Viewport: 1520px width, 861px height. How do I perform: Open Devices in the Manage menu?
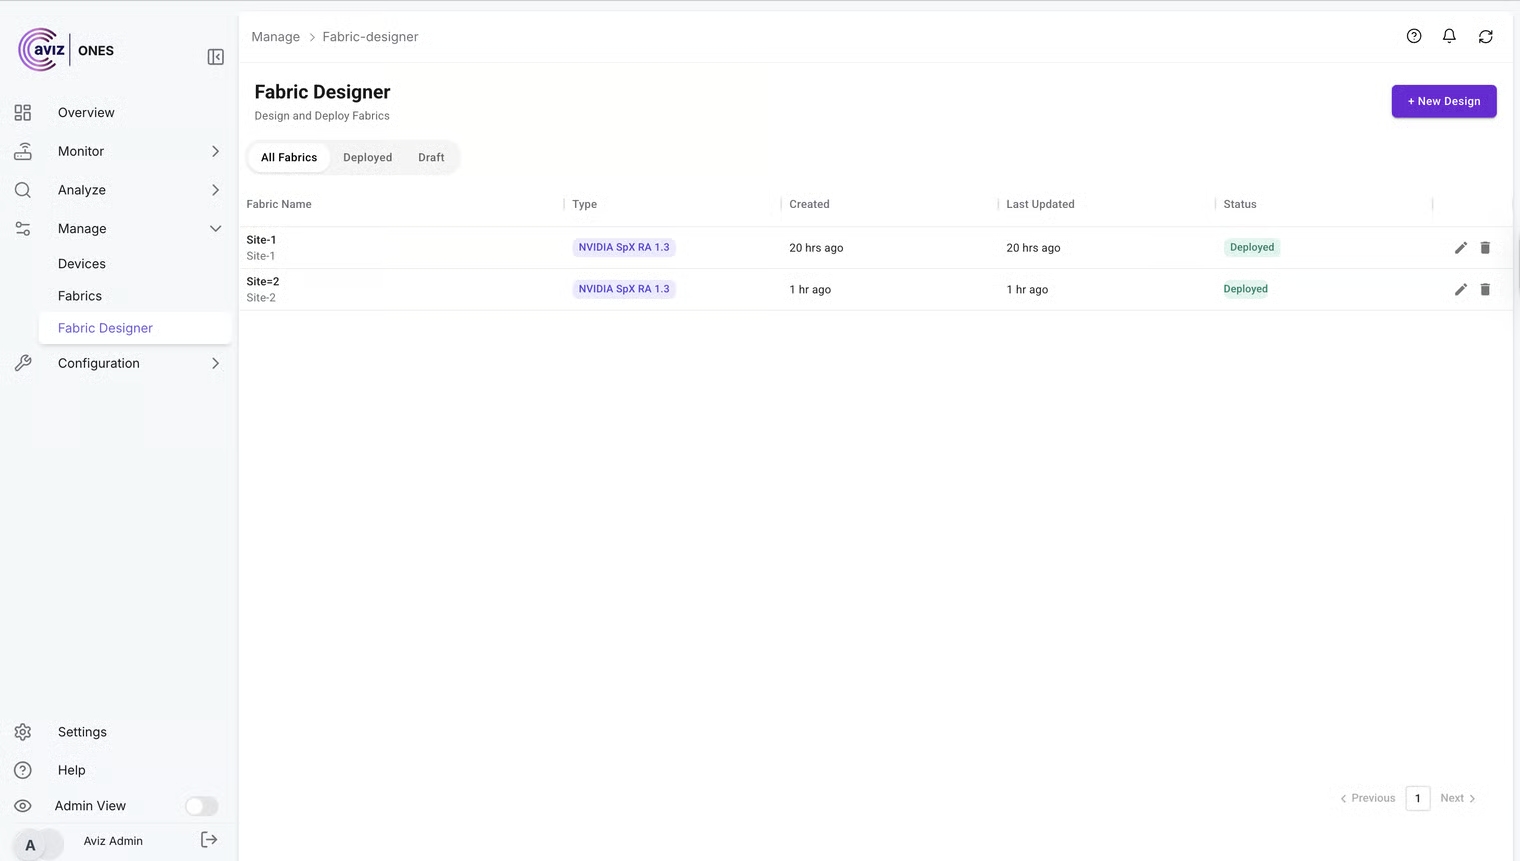[x=82, y=264]
